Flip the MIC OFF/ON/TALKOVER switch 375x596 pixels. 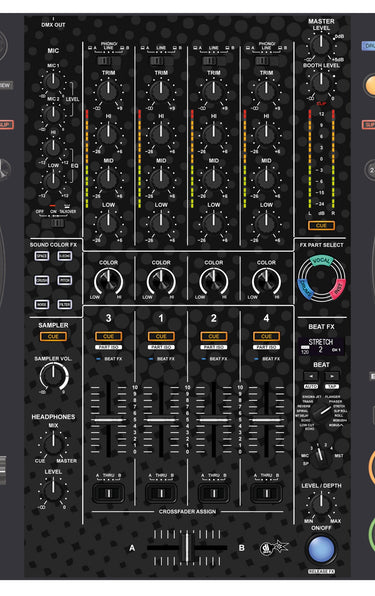[57, 222]
